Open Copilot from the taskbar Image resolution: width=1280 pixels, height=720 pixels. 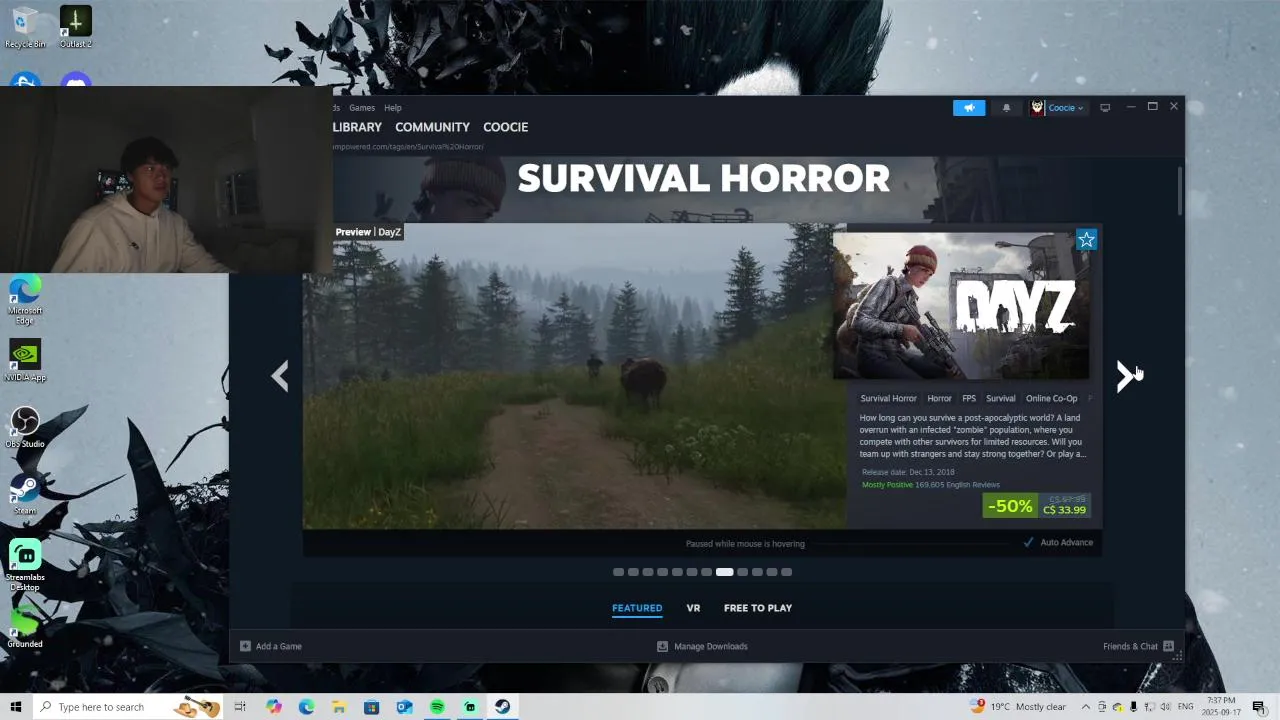pos(274,707)
